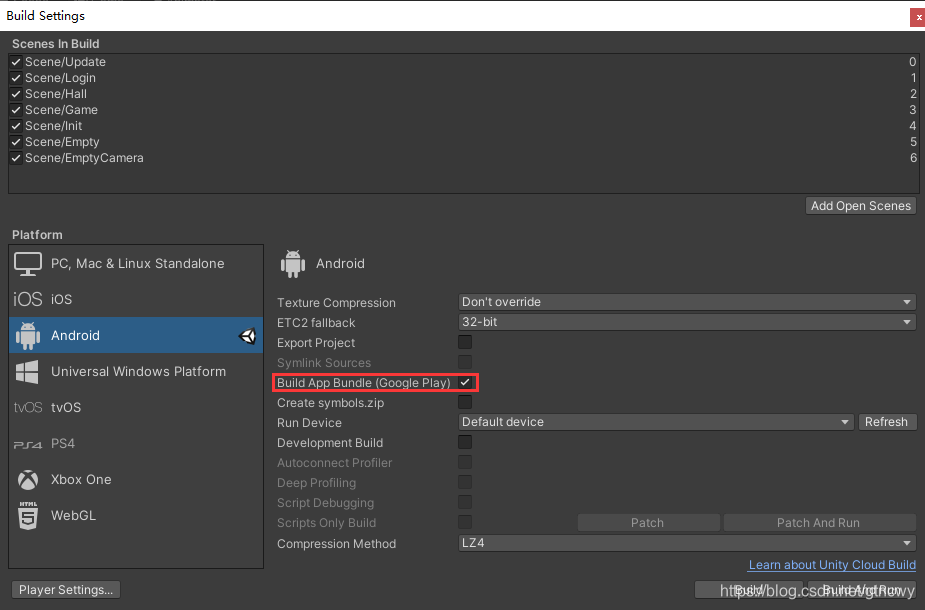Click the Build button
The height and width of the screenshot is (610, 925).
pyautogui.click(x=749, y=590)
